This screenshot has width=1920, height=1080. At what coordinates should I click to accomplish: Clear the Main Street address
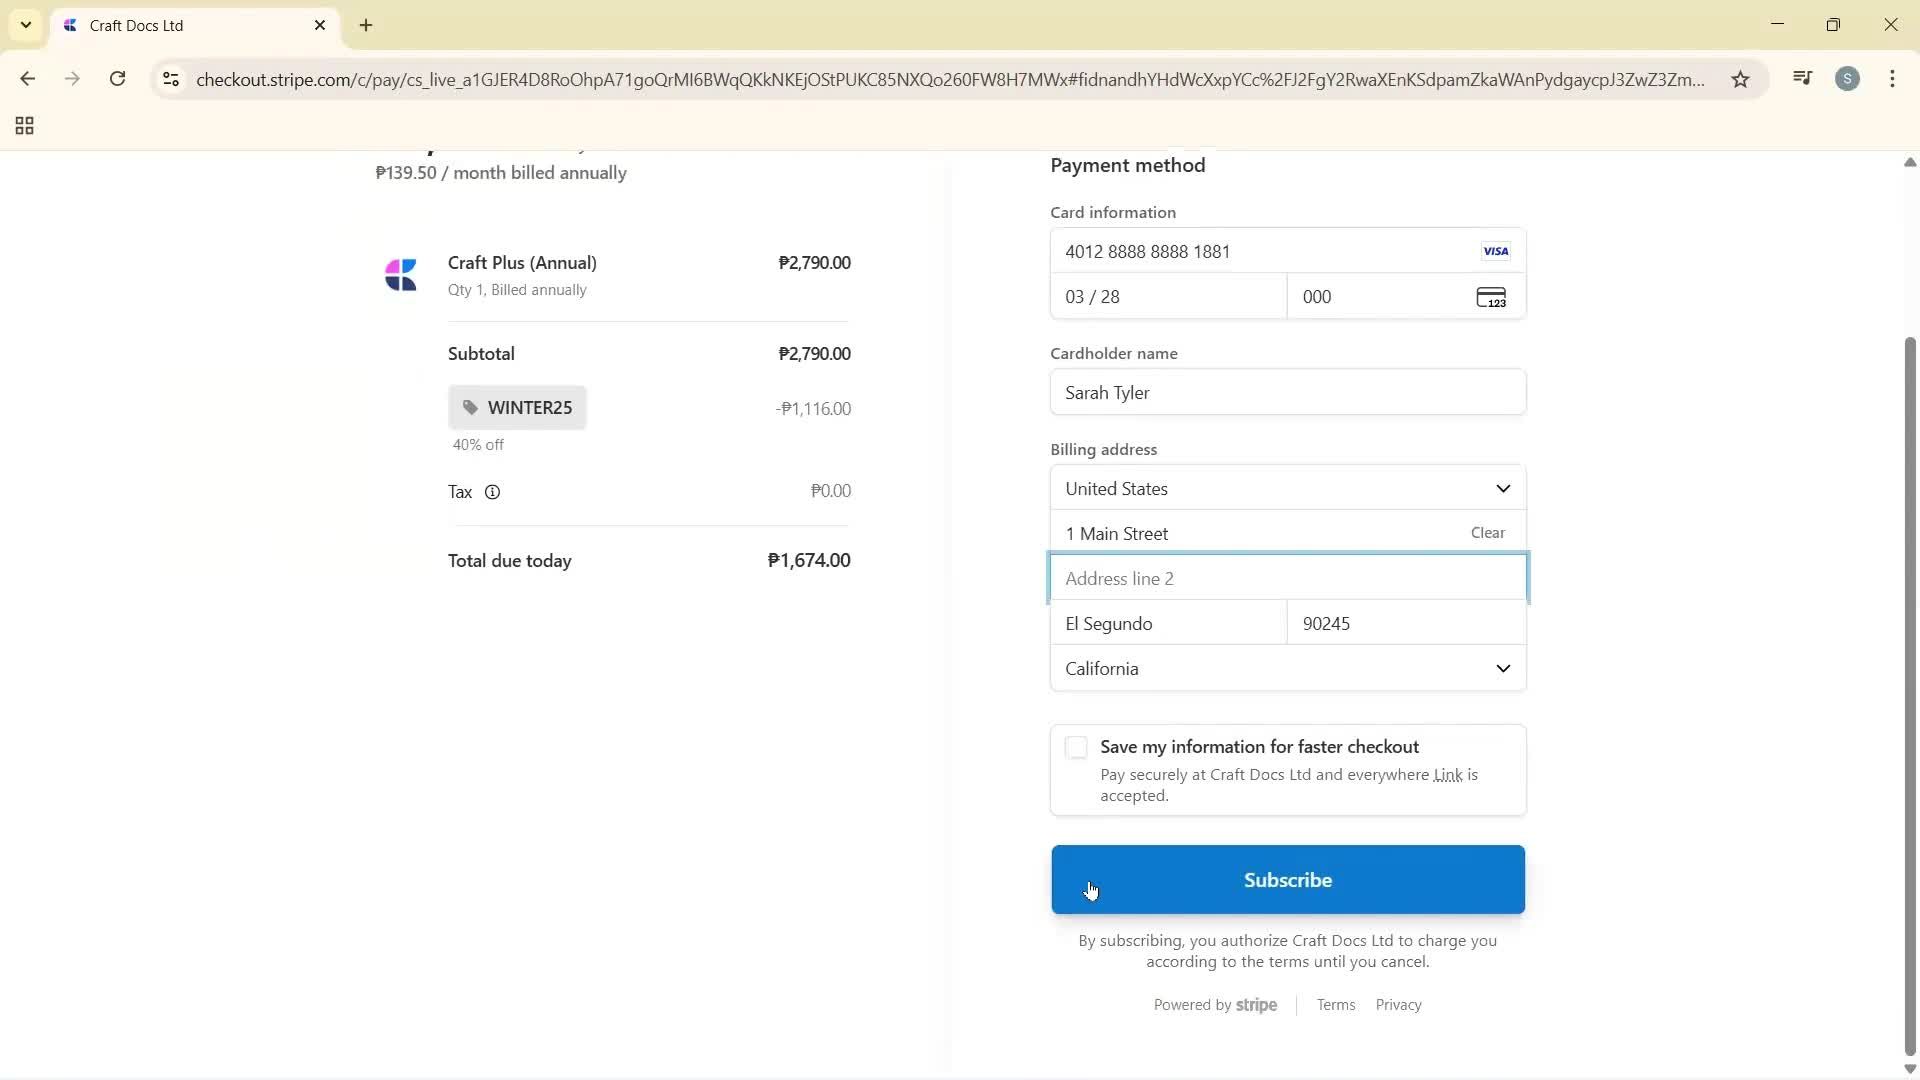click(x=1487, y=533)
